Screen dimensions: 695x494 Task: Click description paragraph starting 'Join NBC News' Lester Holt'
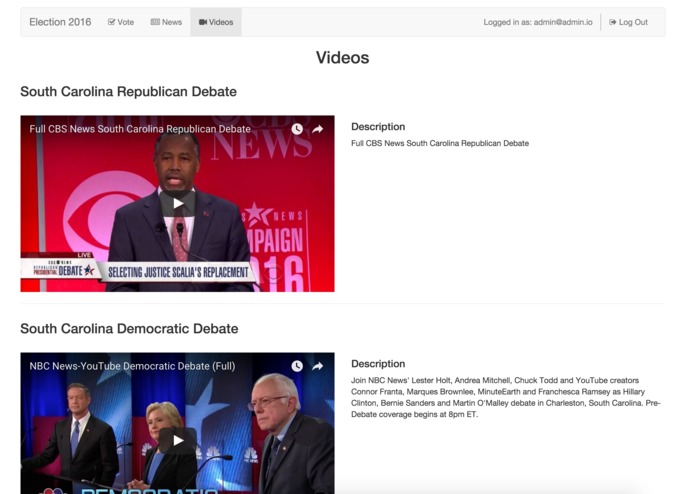coord(506,397)
